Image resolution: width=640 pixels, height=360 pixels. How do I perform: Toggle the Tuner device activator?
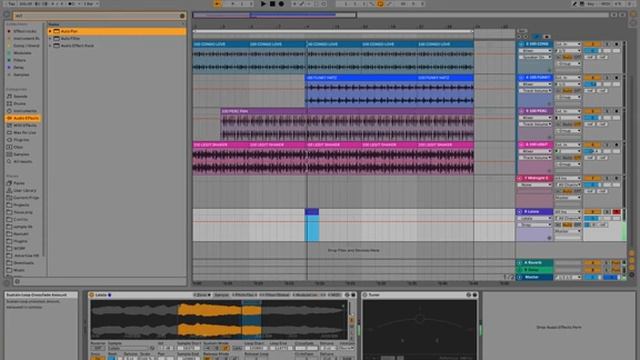(365, 295)
